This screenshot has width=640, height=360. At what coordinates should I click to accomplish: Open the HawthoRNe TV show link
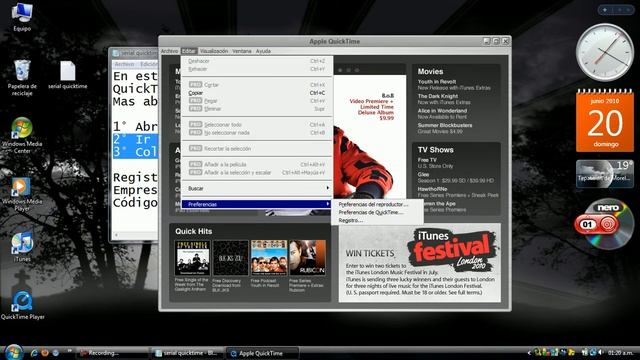[x=432, y=189]
